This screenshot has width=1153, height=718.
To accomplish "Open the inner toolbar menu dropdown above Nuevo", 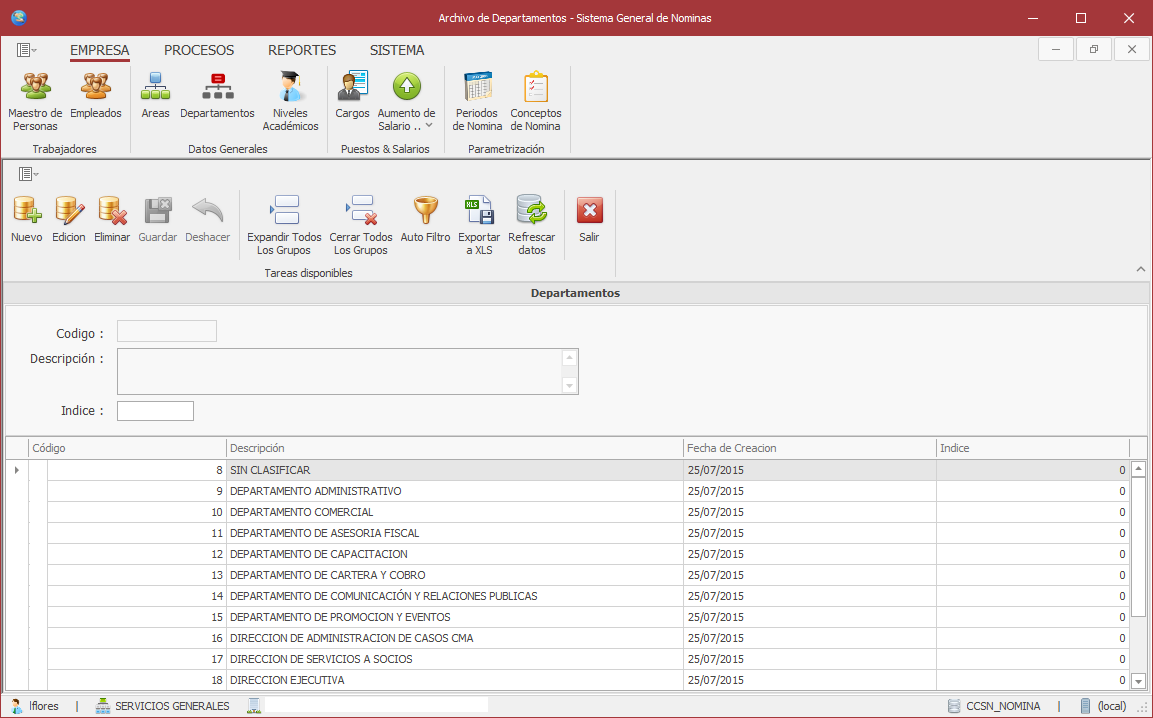I will pos(29,174).
